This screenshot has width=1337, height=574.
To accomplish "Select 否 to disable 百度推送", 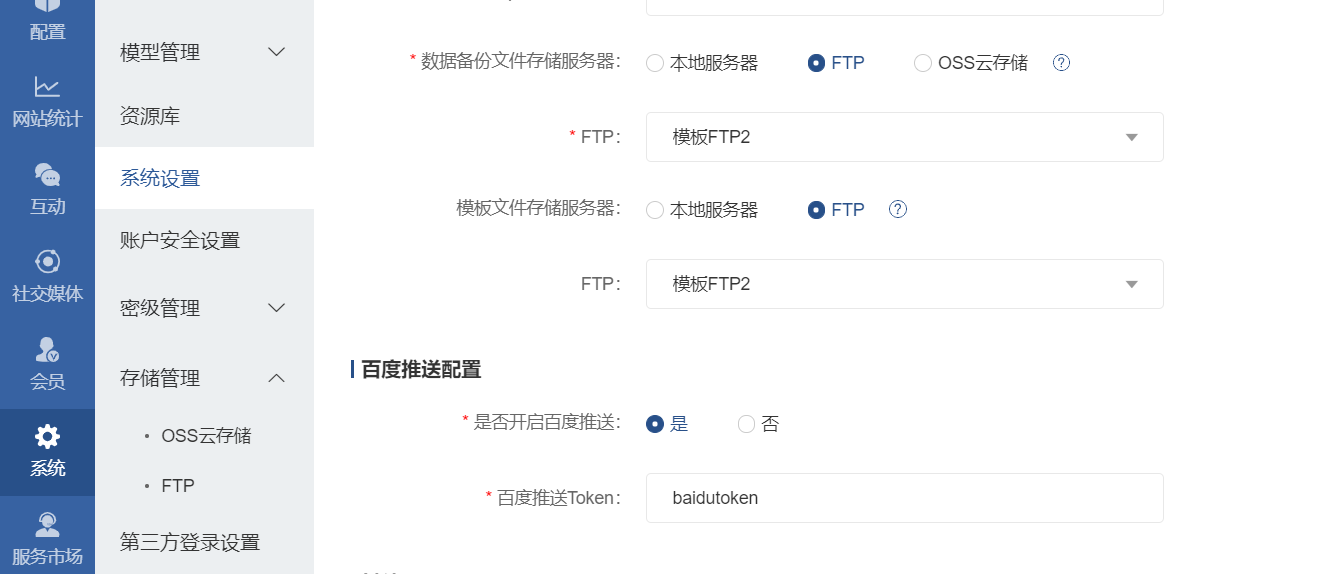I will coord(746,424).
